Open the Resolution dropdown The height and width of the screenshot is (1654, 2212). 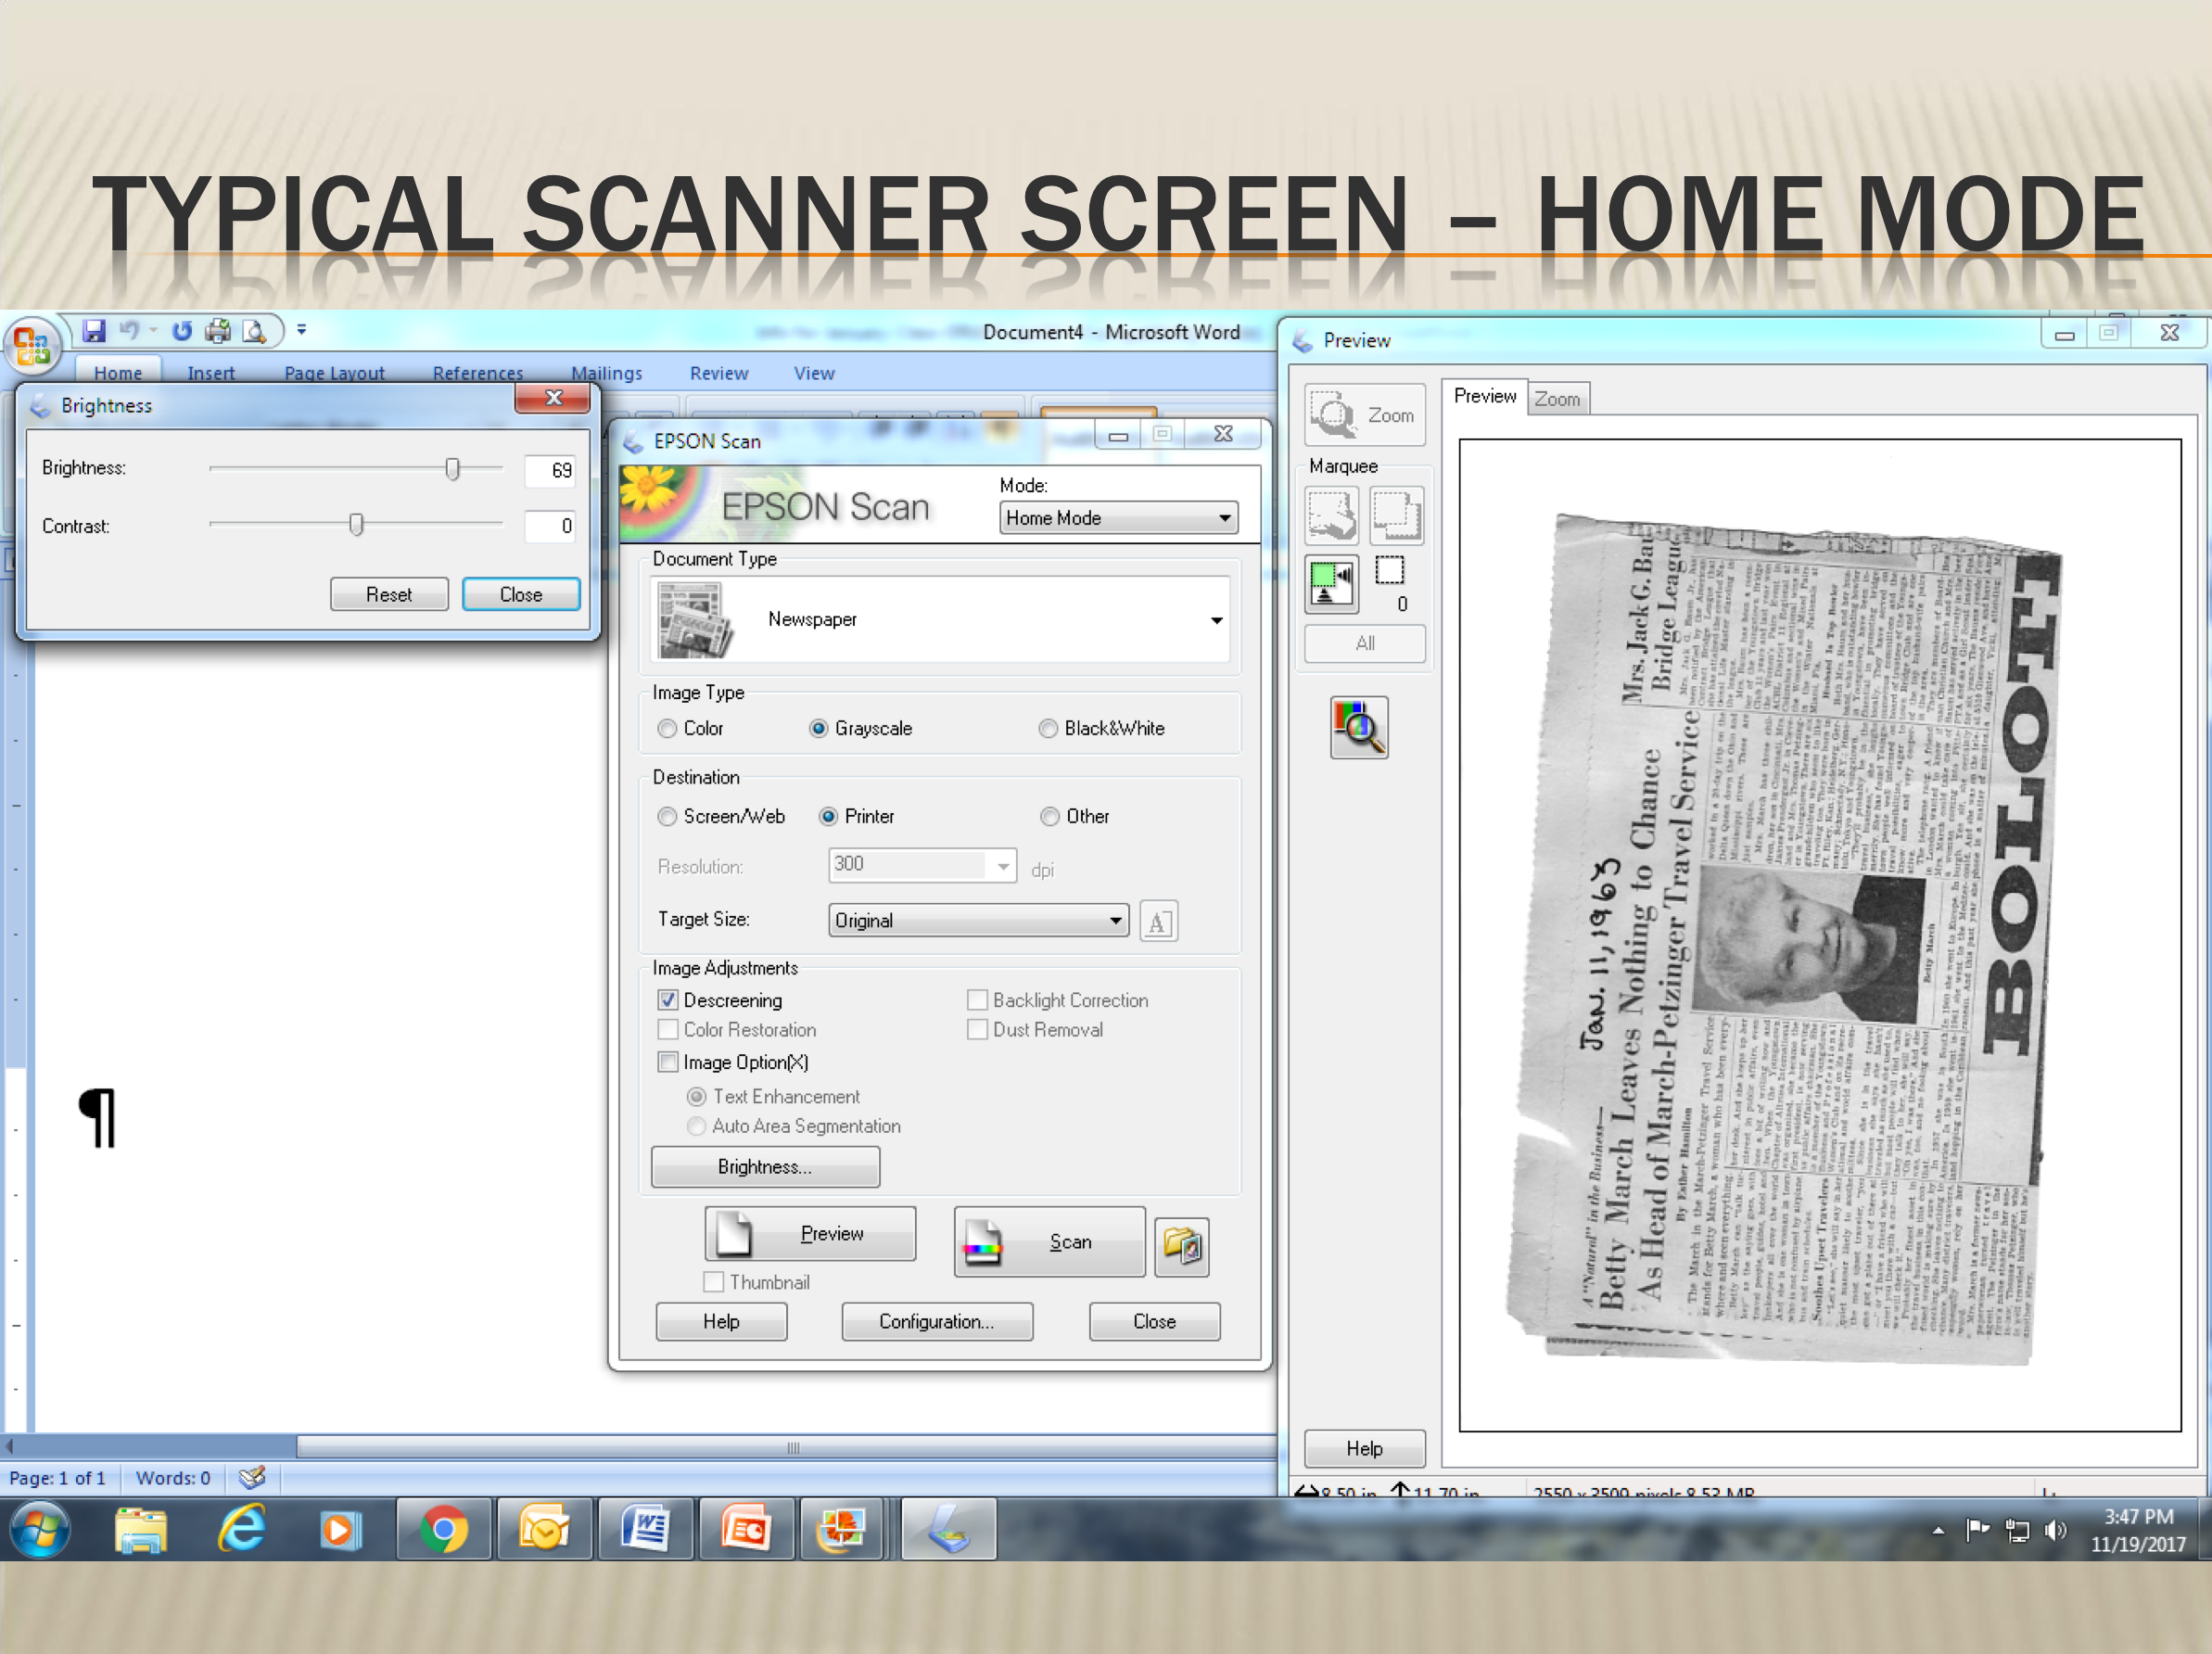point(922,865)
